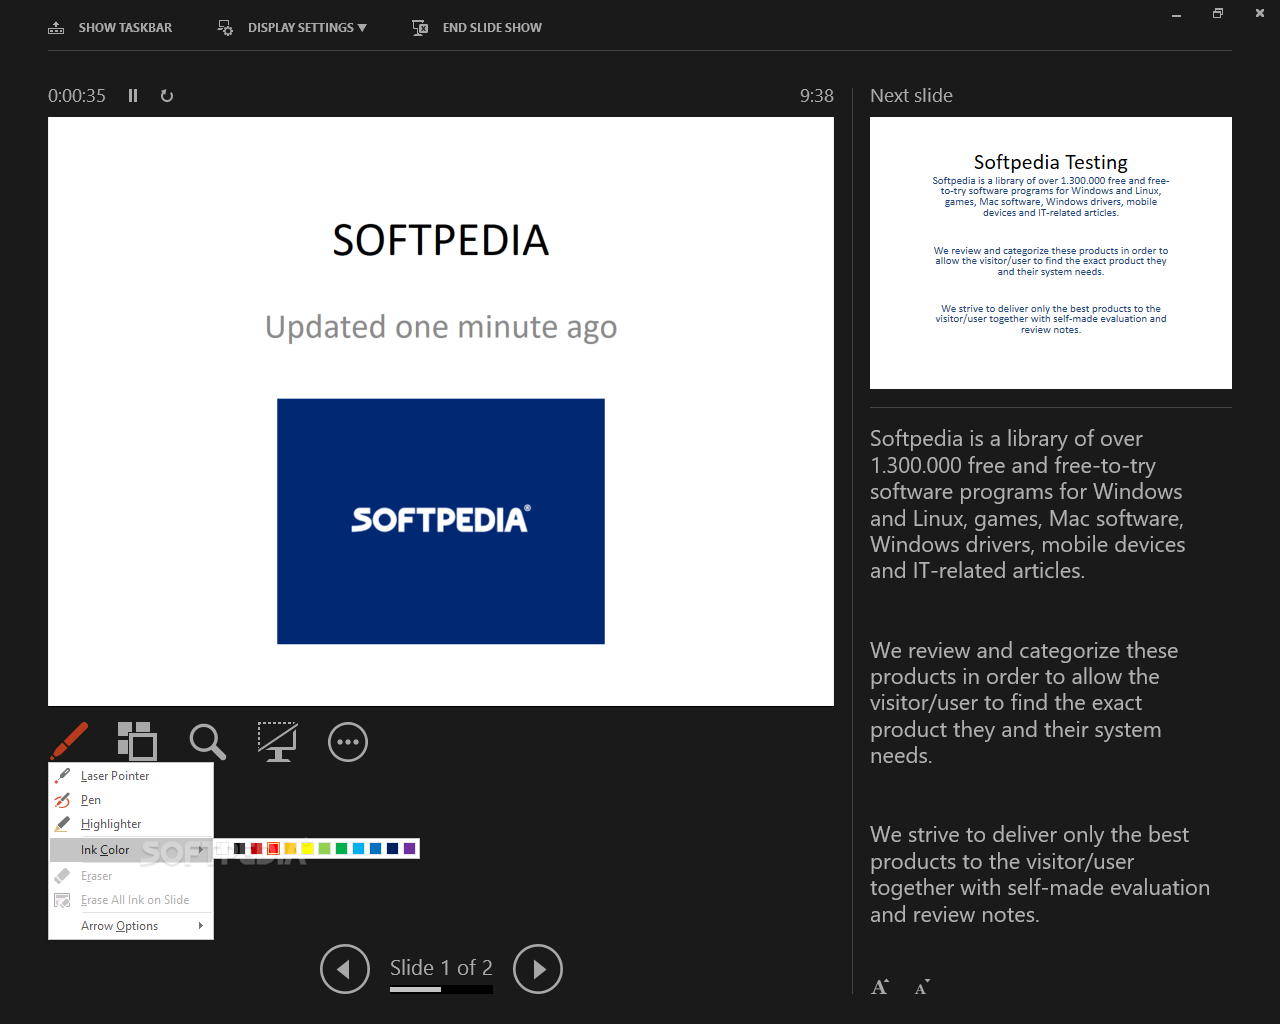Expand the Arrow Options submenu

point(131,926)
